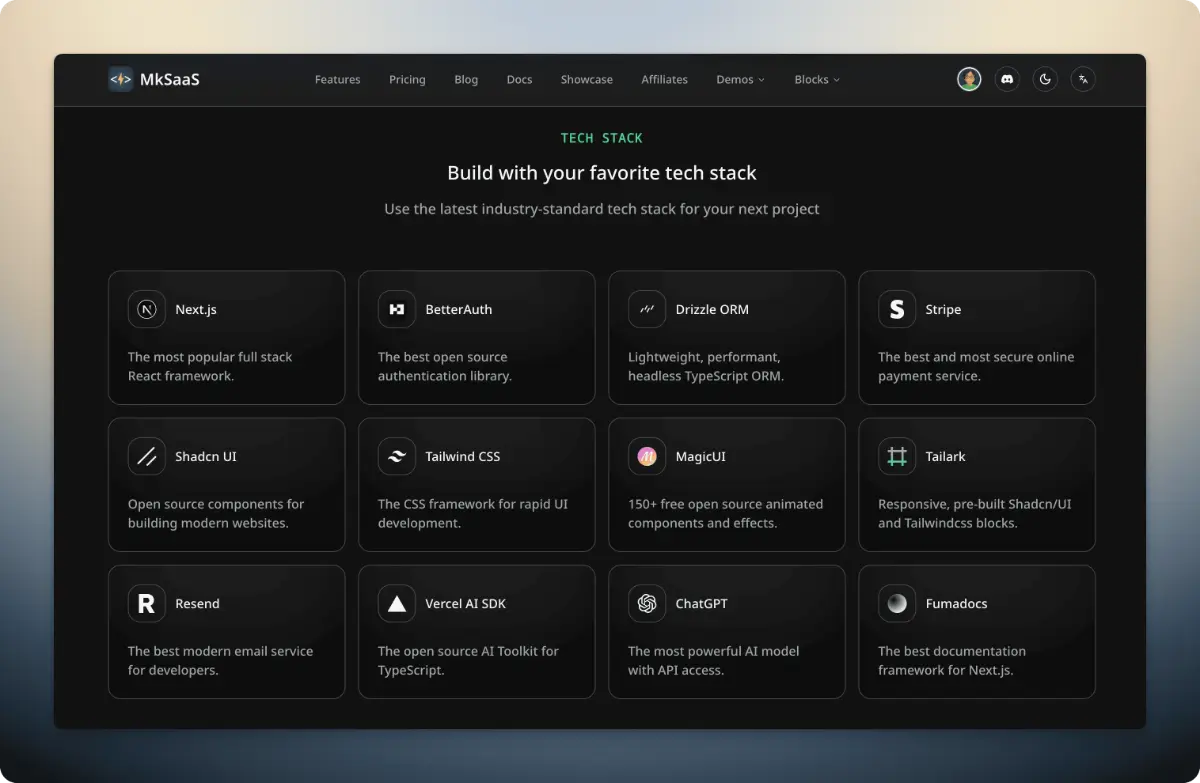Click the Fumadocs logo icon

pyautogui.click(x=897, y=603)
